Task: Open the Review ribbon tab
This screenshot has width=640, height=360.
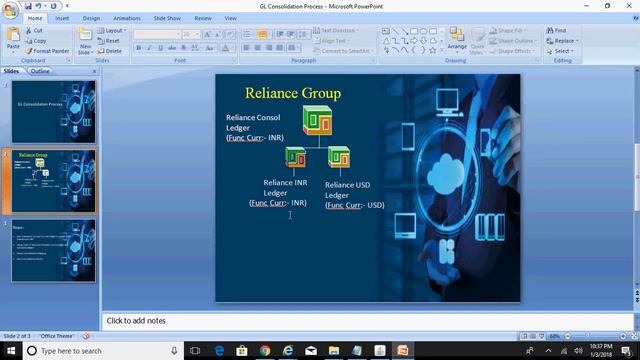Action: point(203,18)
